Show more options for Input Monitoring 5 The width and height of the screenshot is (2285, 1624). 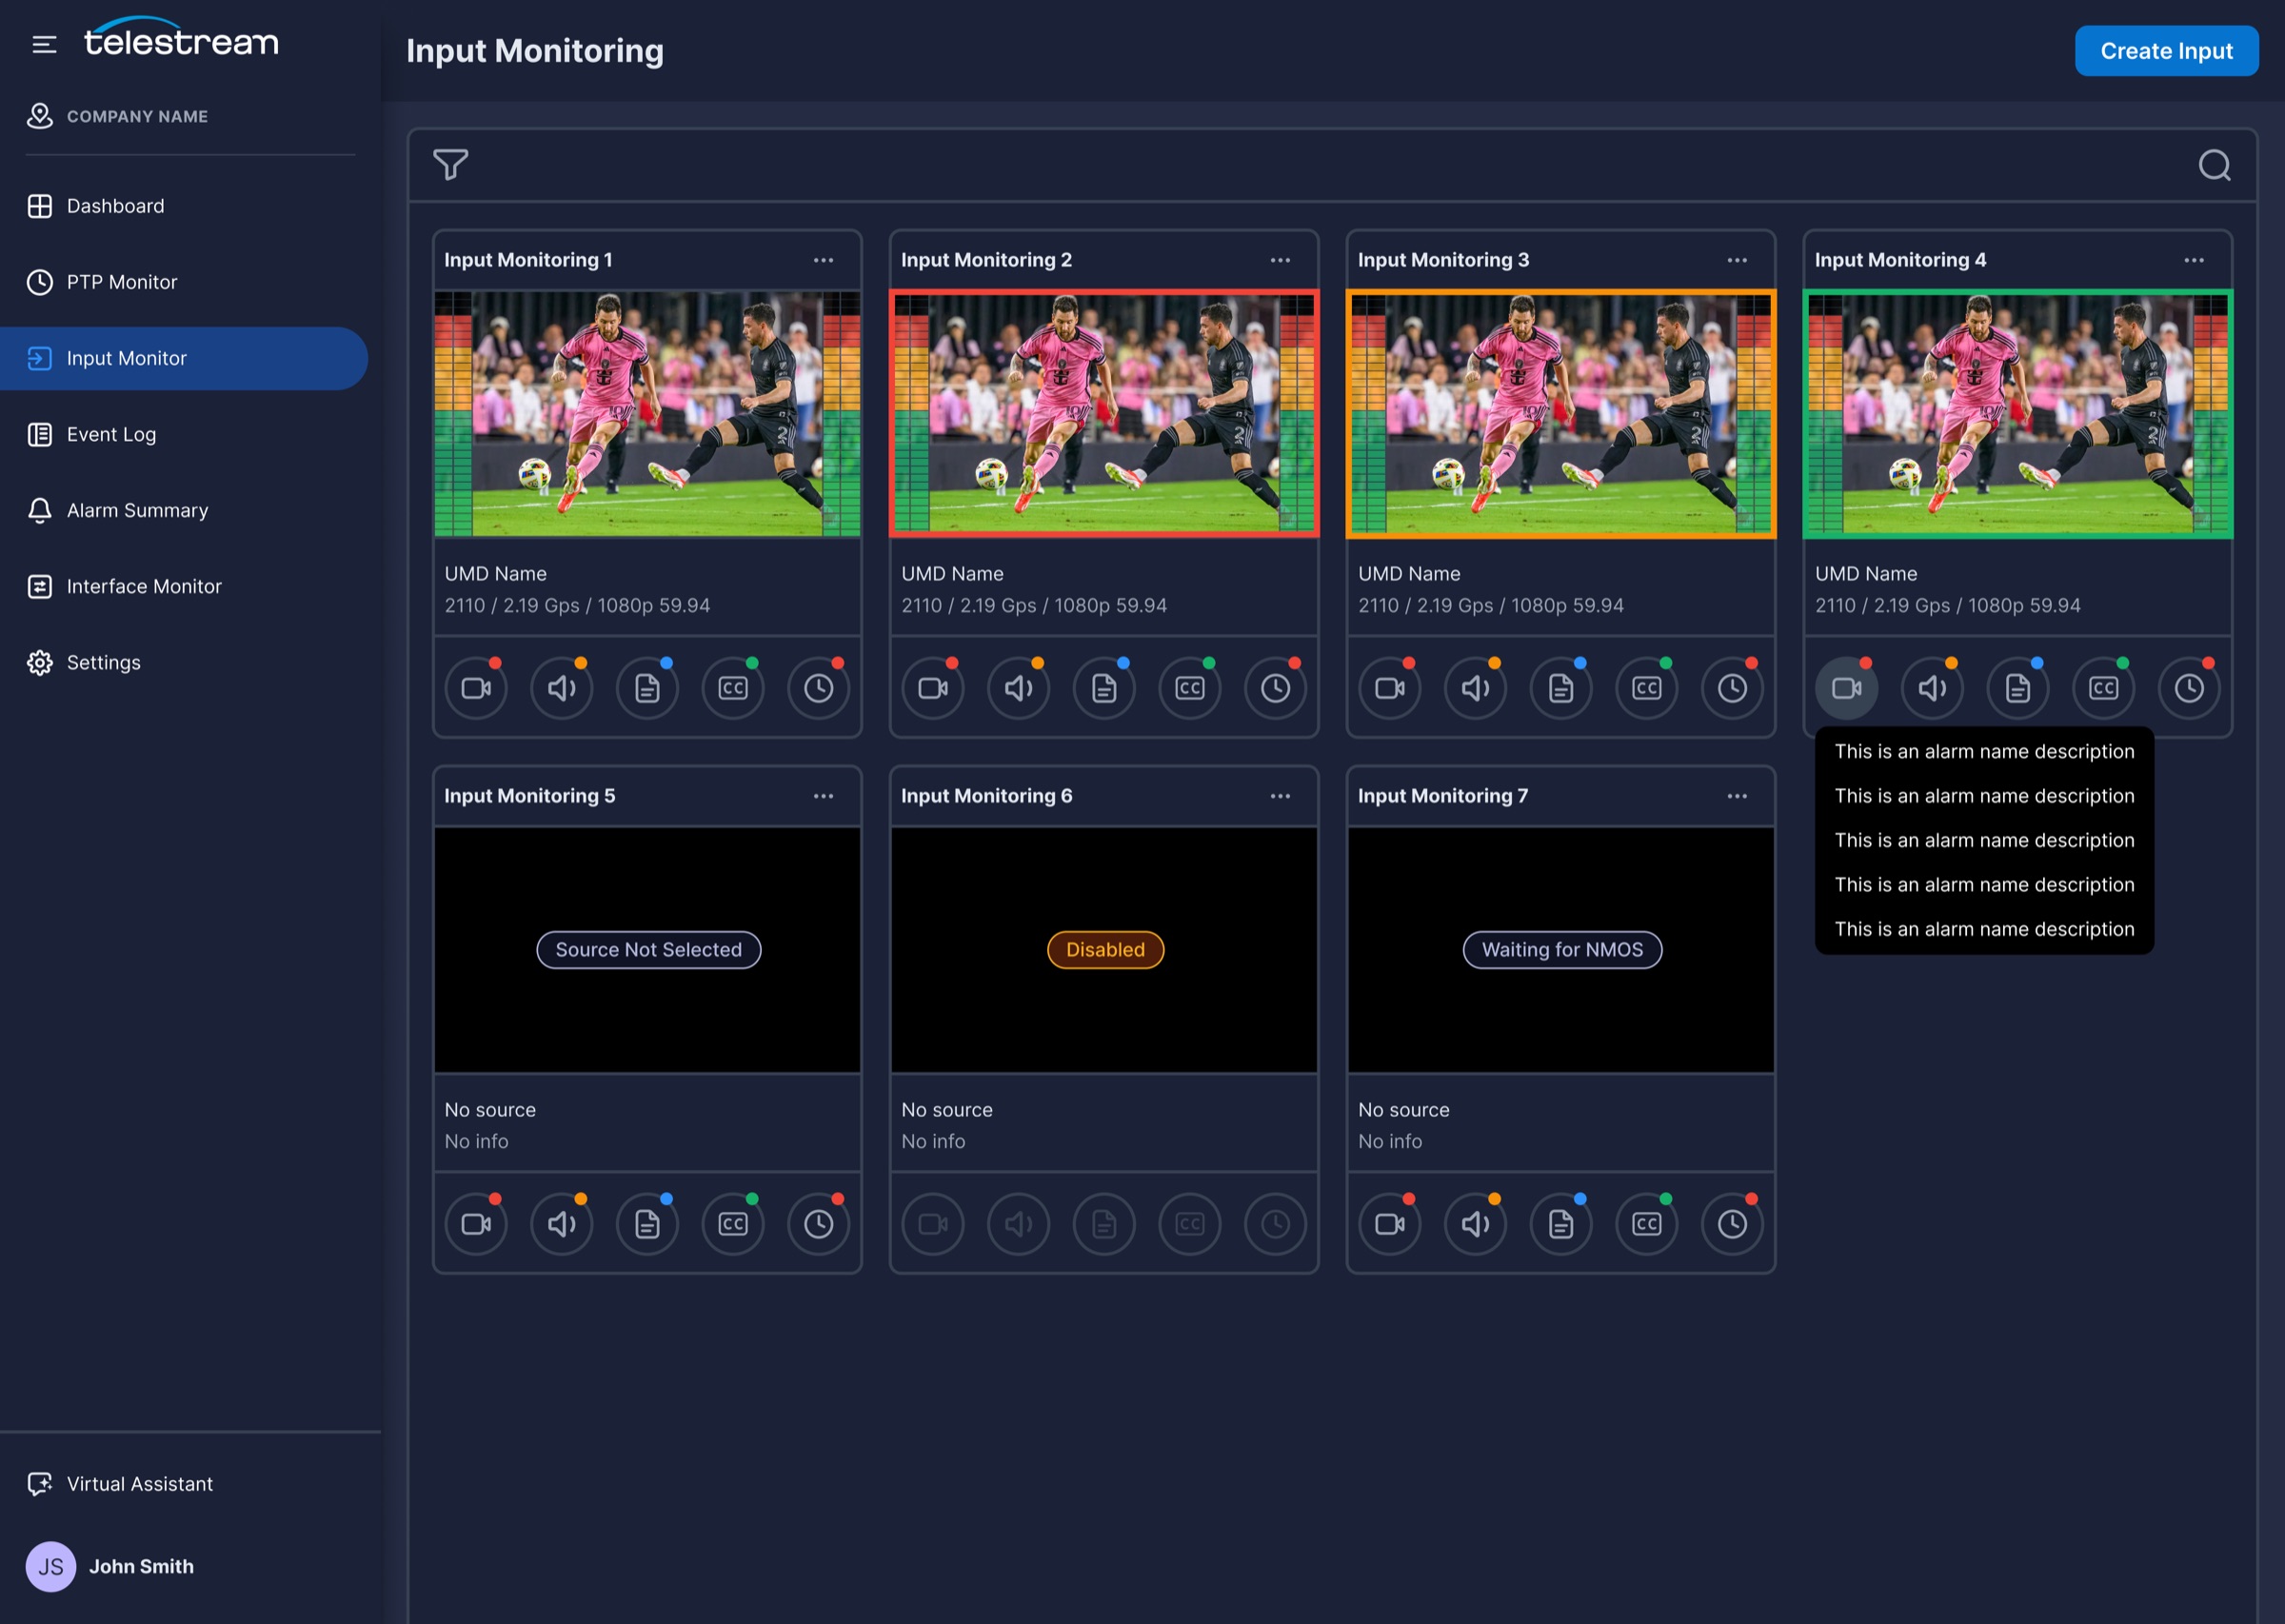[823, 796]
